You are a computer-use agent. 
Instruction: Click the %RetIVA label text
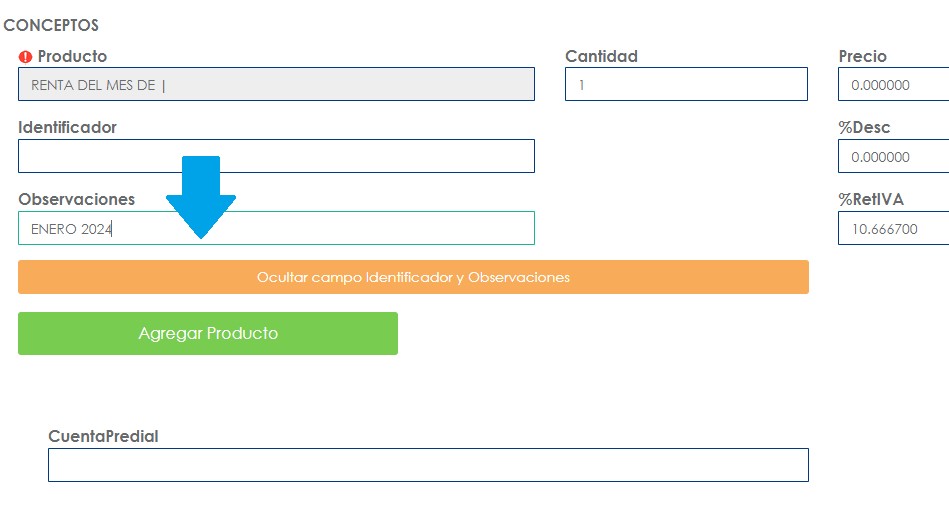point(871,200)
